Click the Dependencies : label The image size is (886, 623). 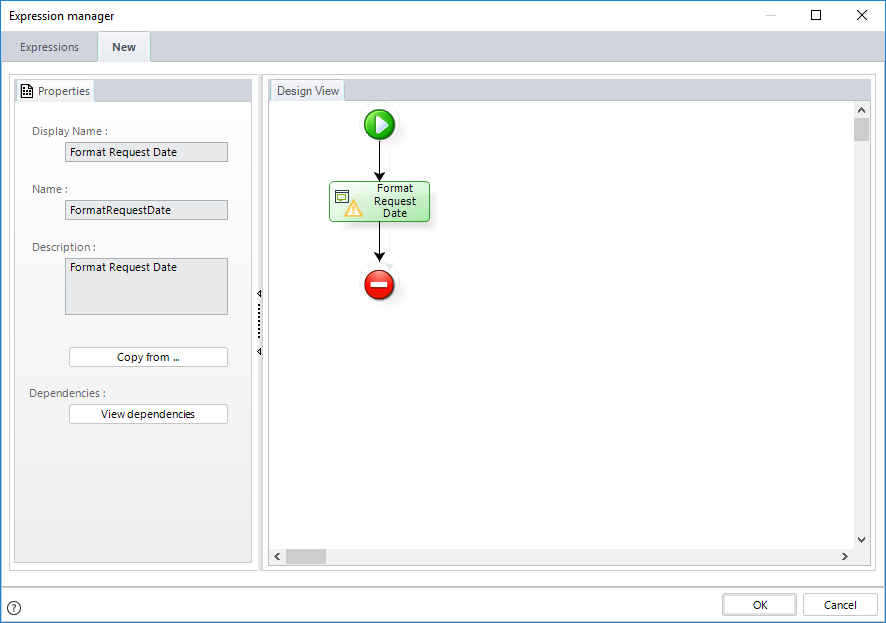[67, 393]
